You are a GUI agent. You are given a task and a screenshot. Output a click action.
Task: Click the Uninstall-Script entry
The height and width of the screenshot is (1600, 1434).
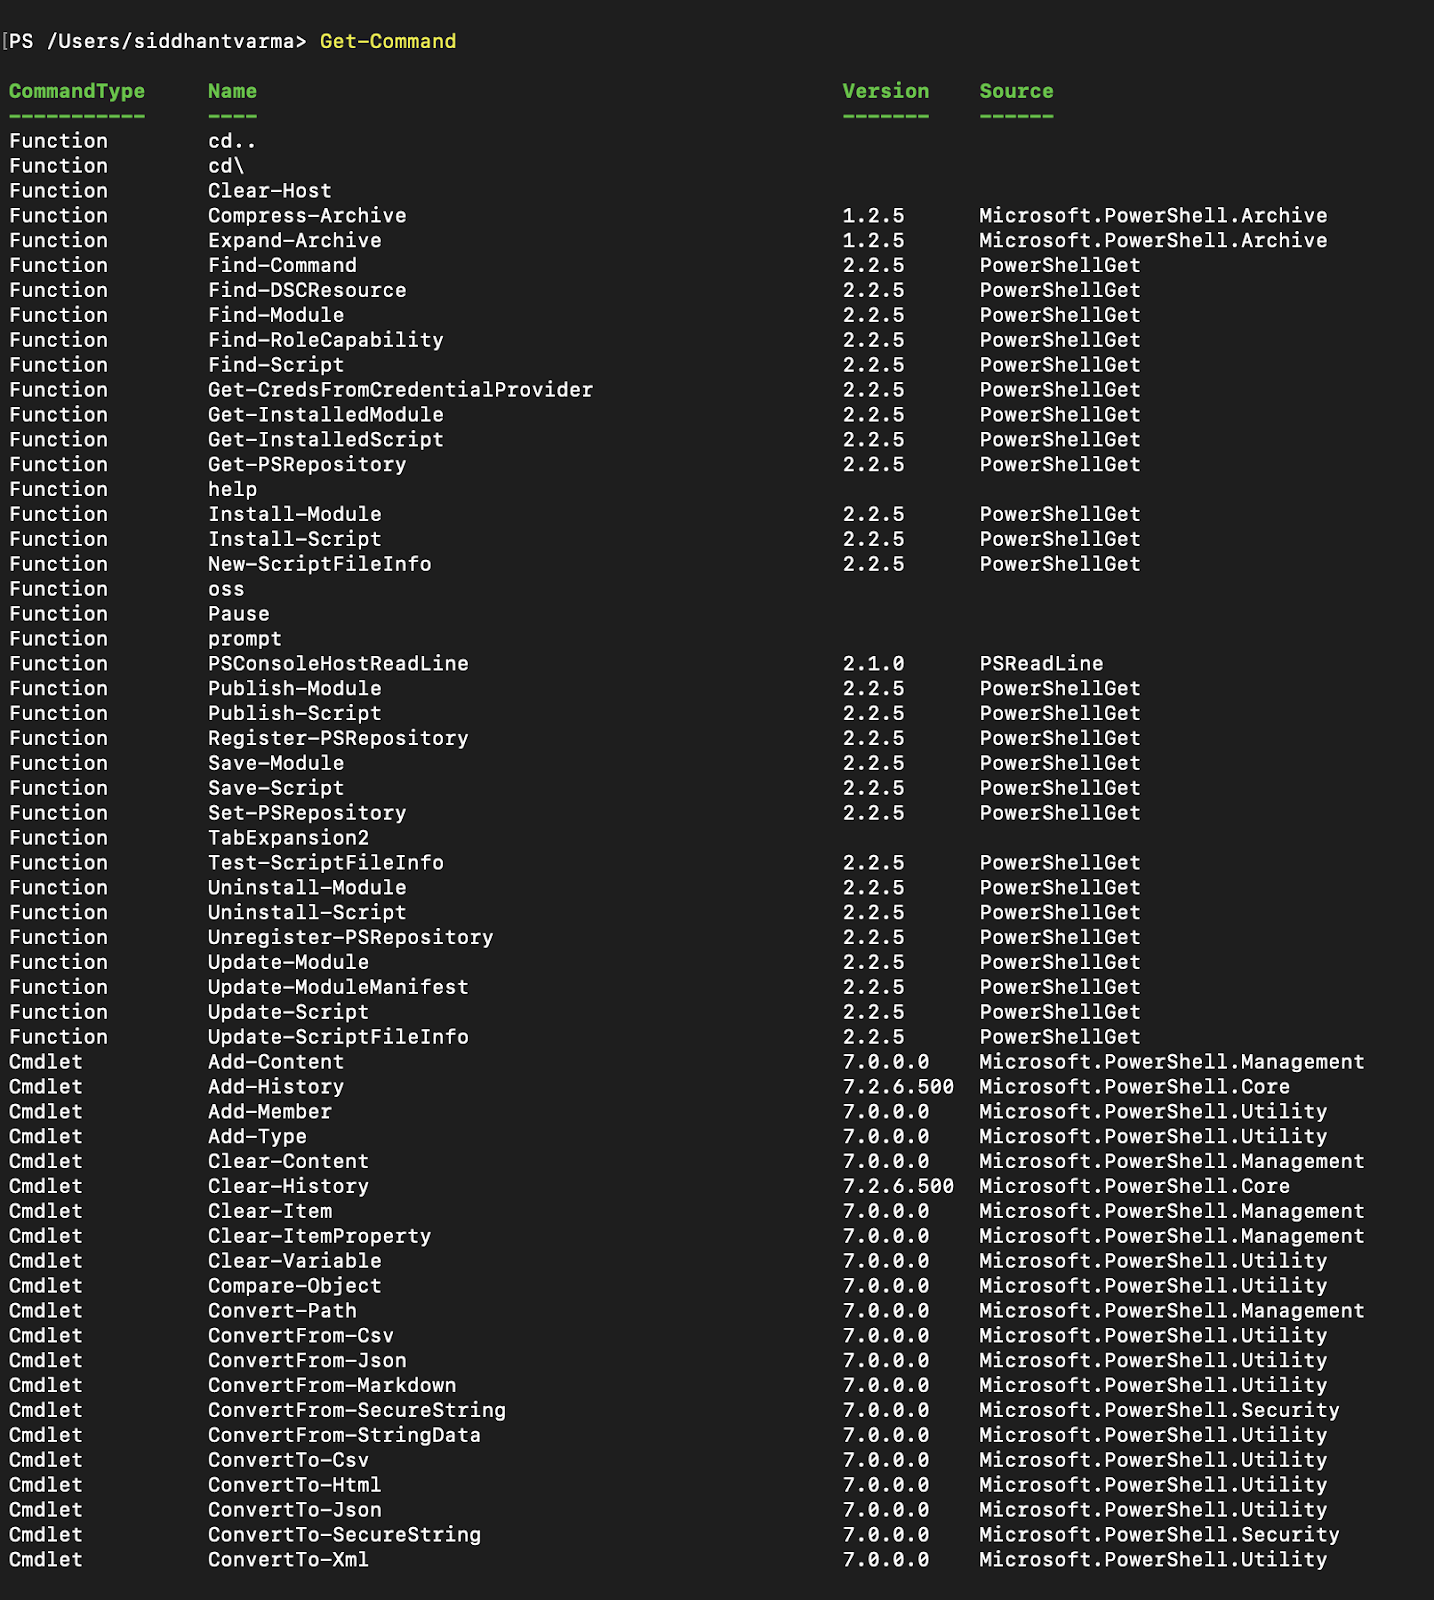307,913
